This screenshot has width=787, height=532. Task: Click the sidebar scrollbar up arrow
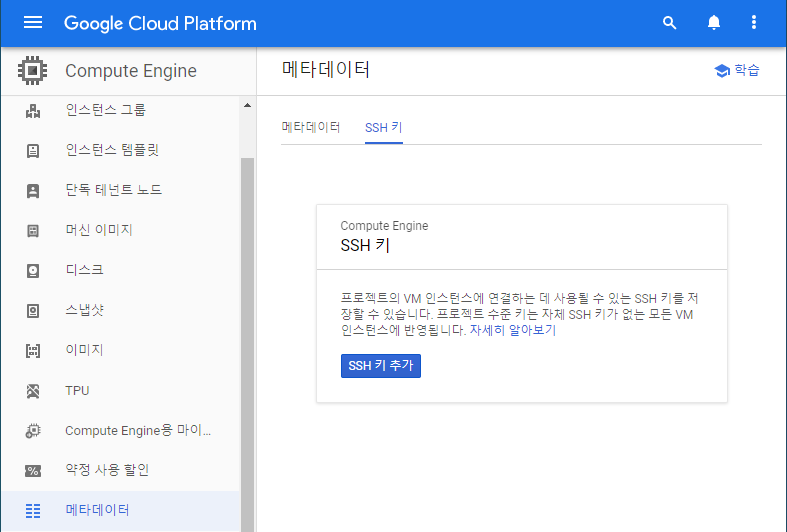click(x=247, y=105)
